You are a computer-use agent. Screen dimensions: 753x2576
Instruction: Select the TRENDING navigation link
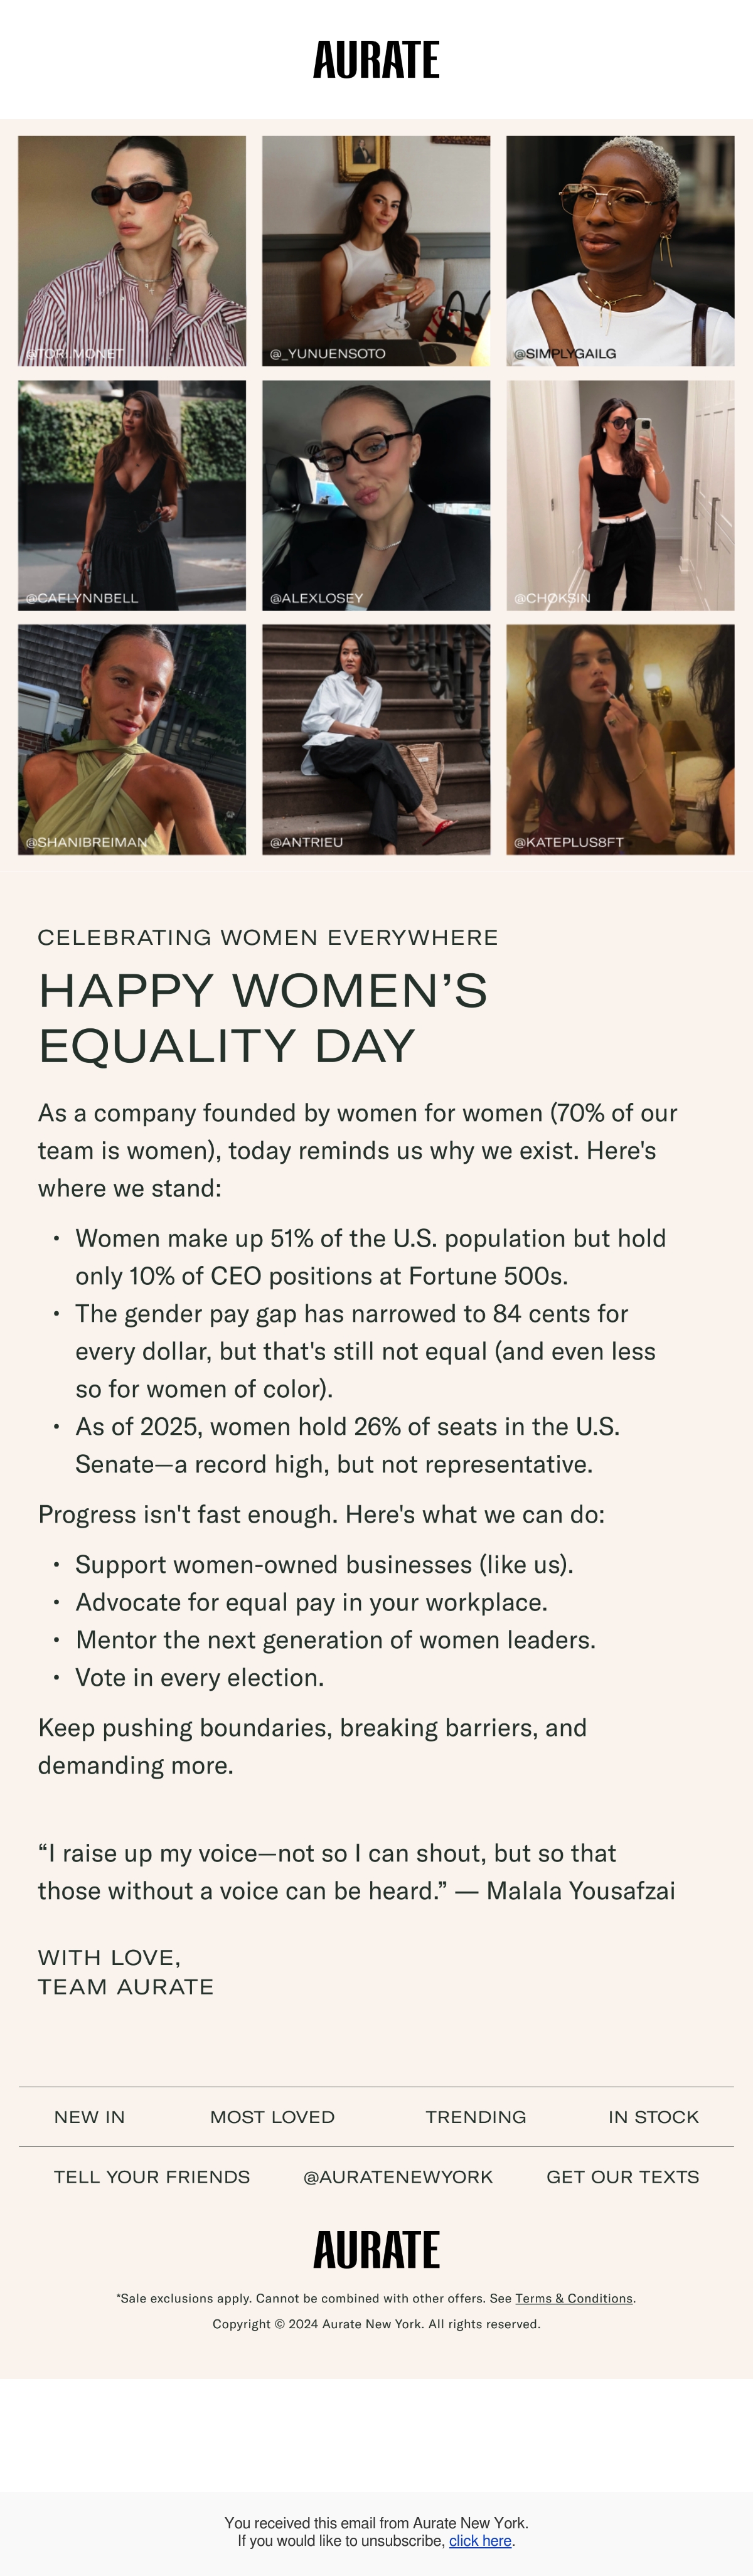pyautogui.click(x=476, y=2117)
